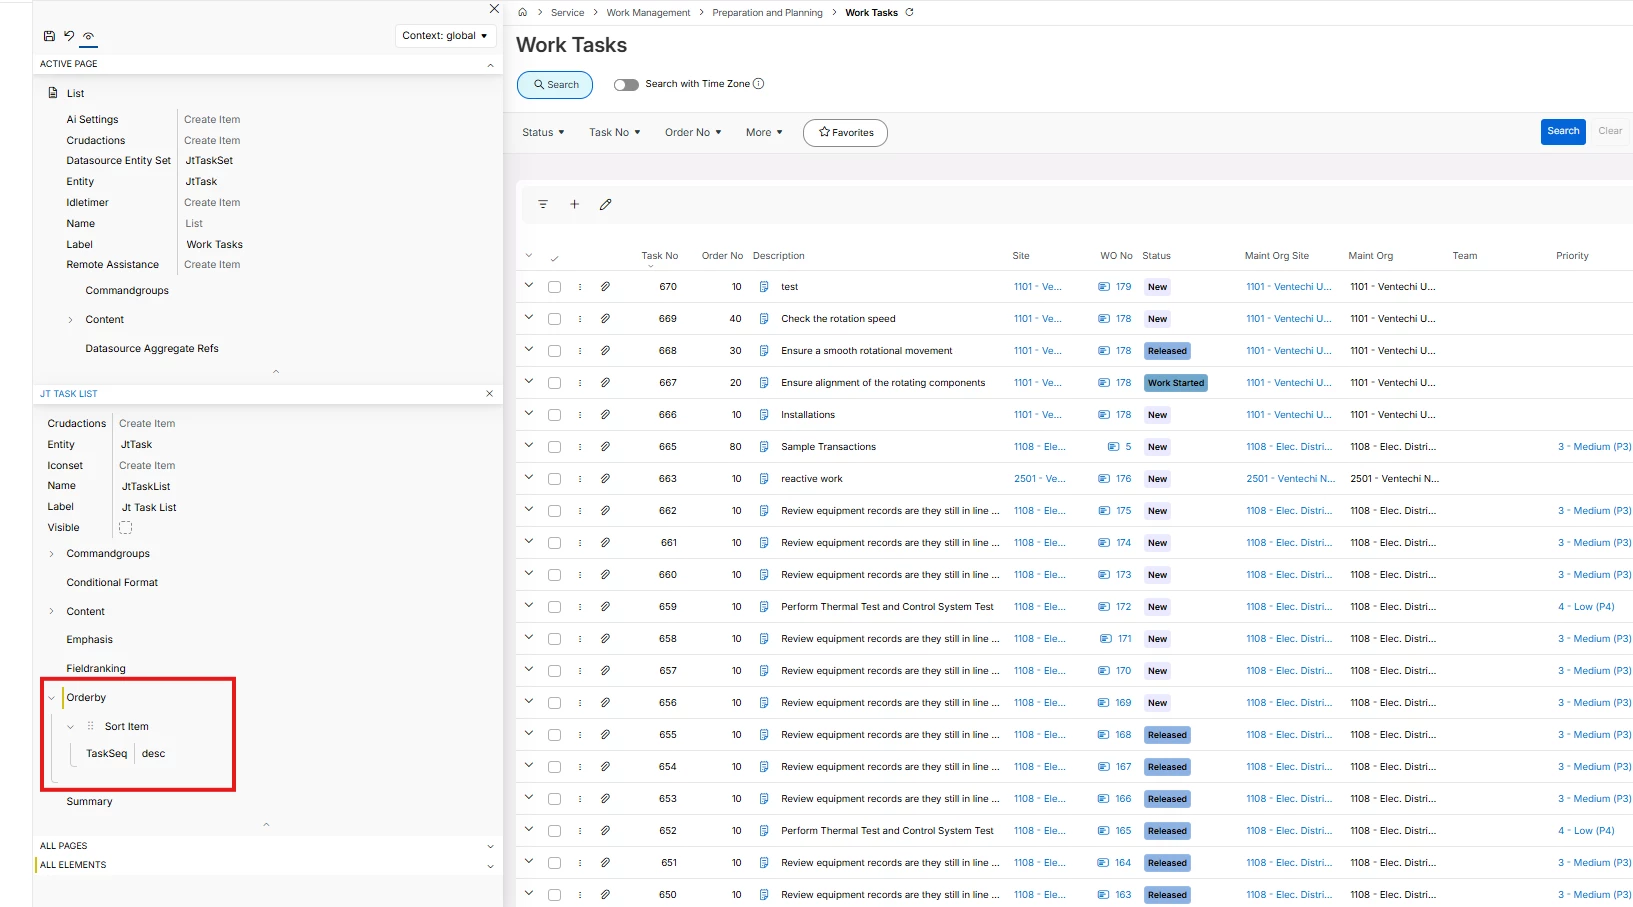
Task: Open the row menu dots for task 670
Action: (x=580, y=287)
